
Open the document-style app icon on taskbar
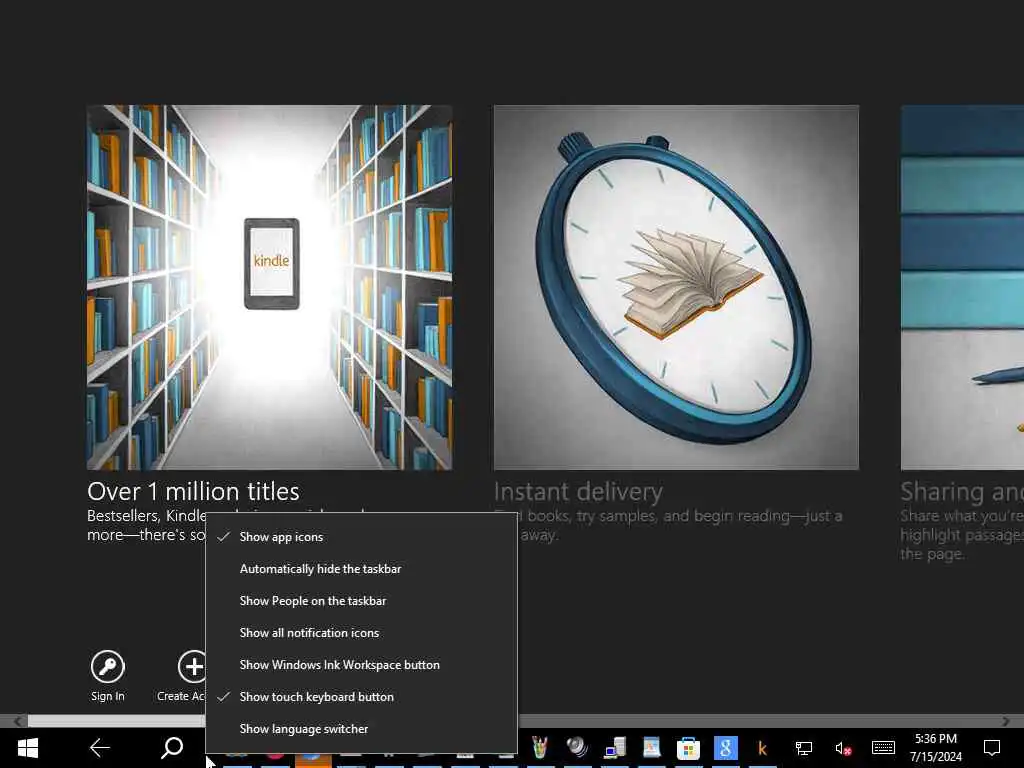click(651, 747)
